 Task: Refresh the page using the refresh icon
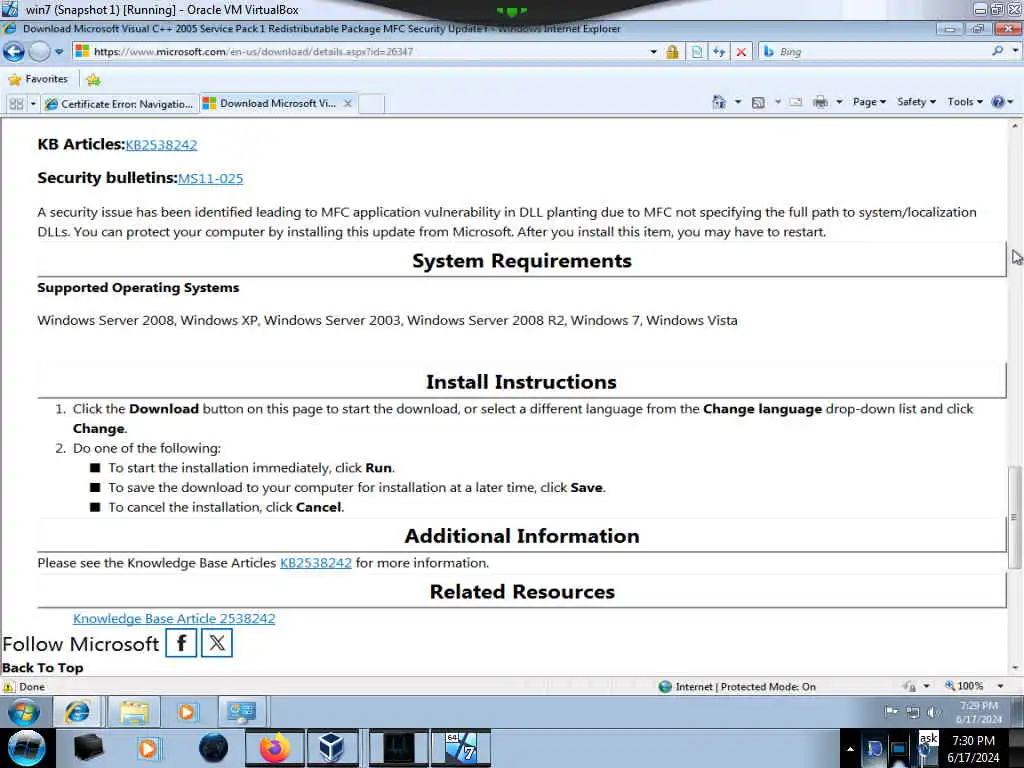click(719, 52)
